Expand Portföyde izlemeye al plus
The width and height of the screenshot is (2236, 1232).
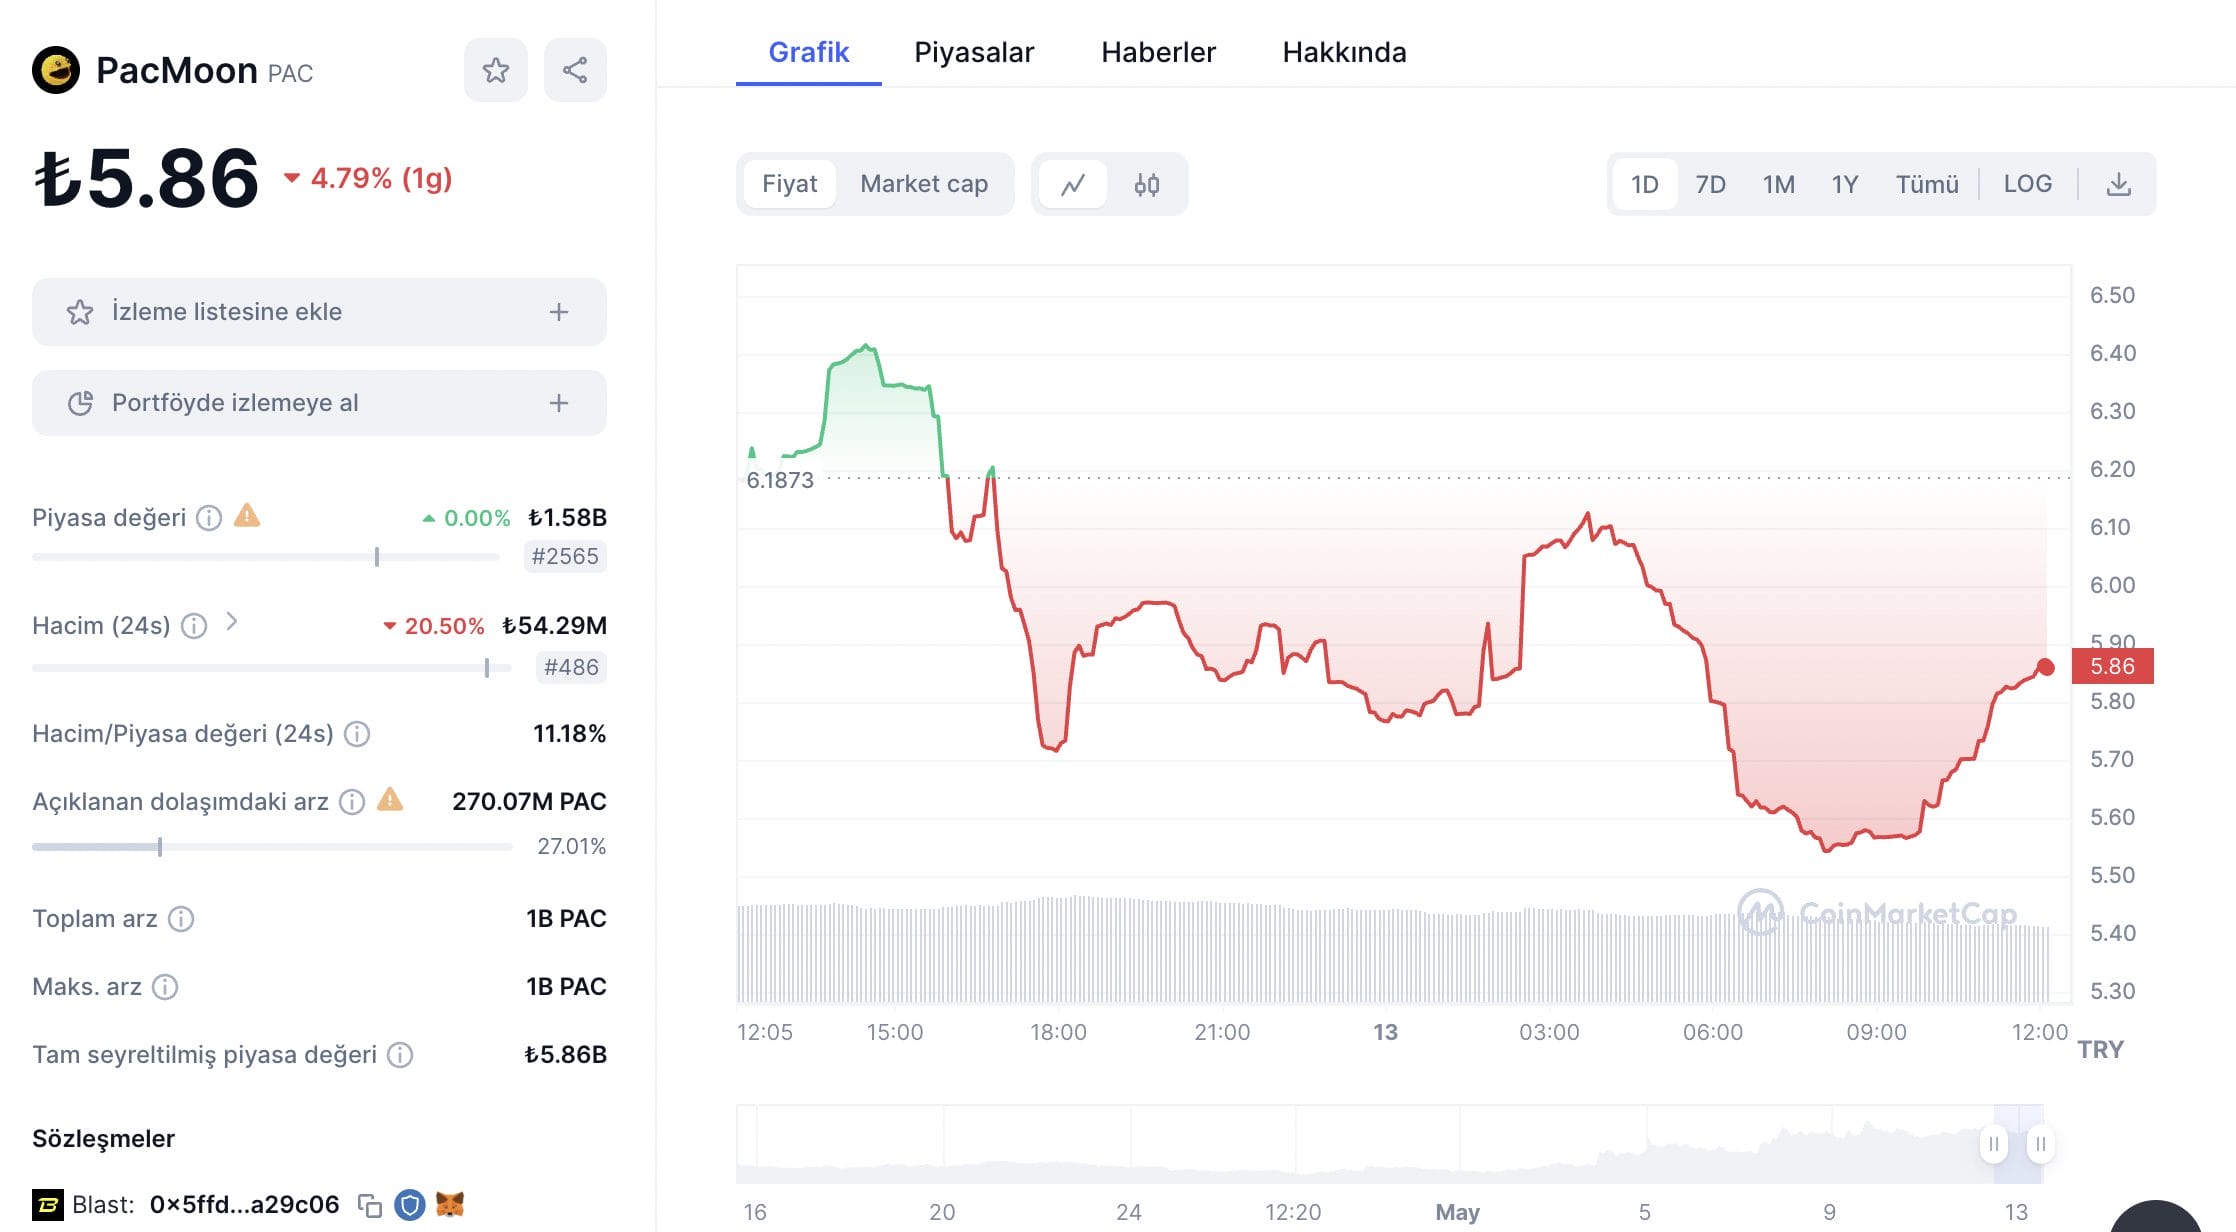click(x=559, y=403)
